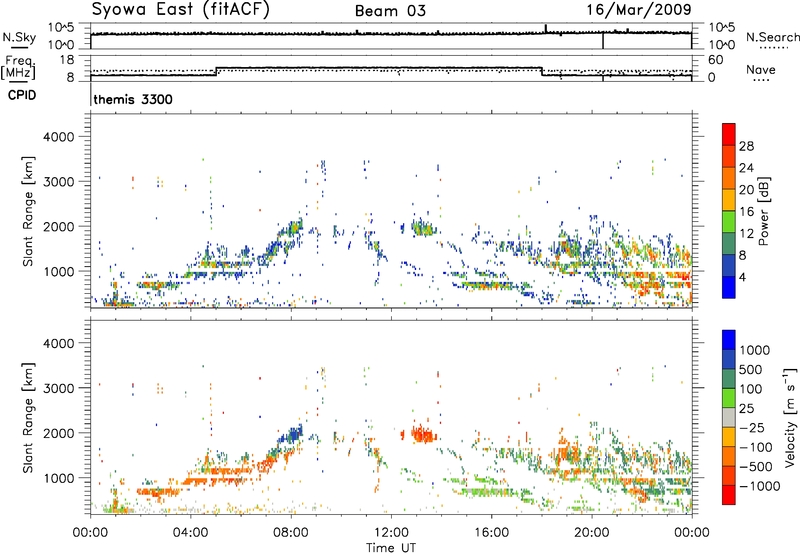Pick the orange -500 to -100 velocity swatch
Screen dimensions: 800x554
tap(729, 456)
